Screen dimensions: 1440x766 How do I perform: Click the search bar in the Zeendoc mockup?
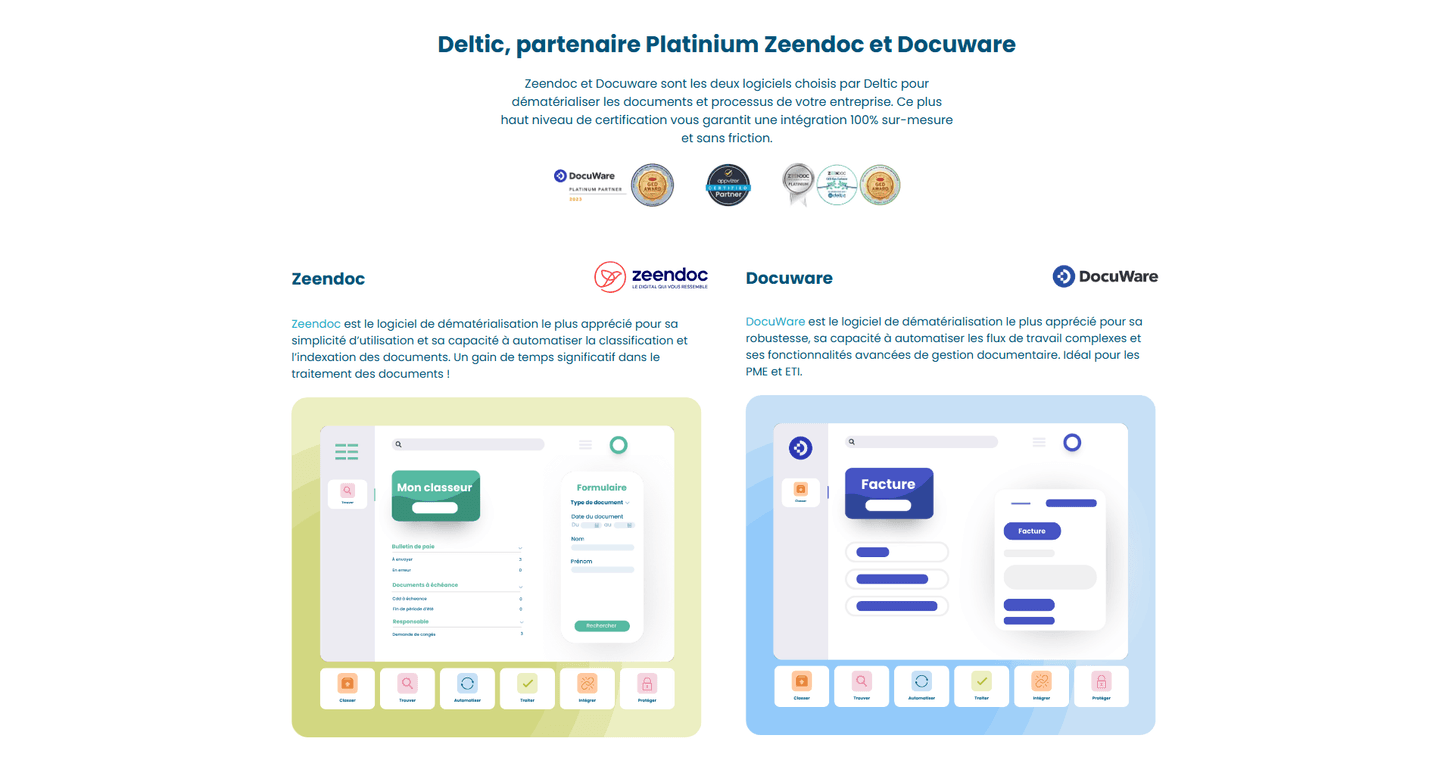click(x=468, y=444)
